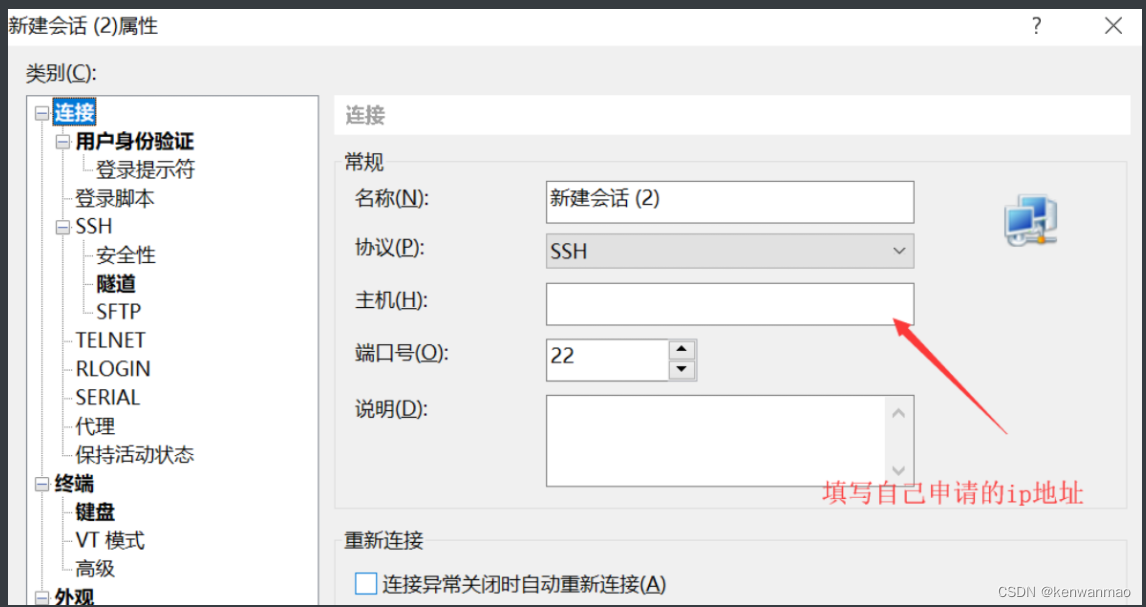Open 高级 settings under 终端

tap(95, 568)
